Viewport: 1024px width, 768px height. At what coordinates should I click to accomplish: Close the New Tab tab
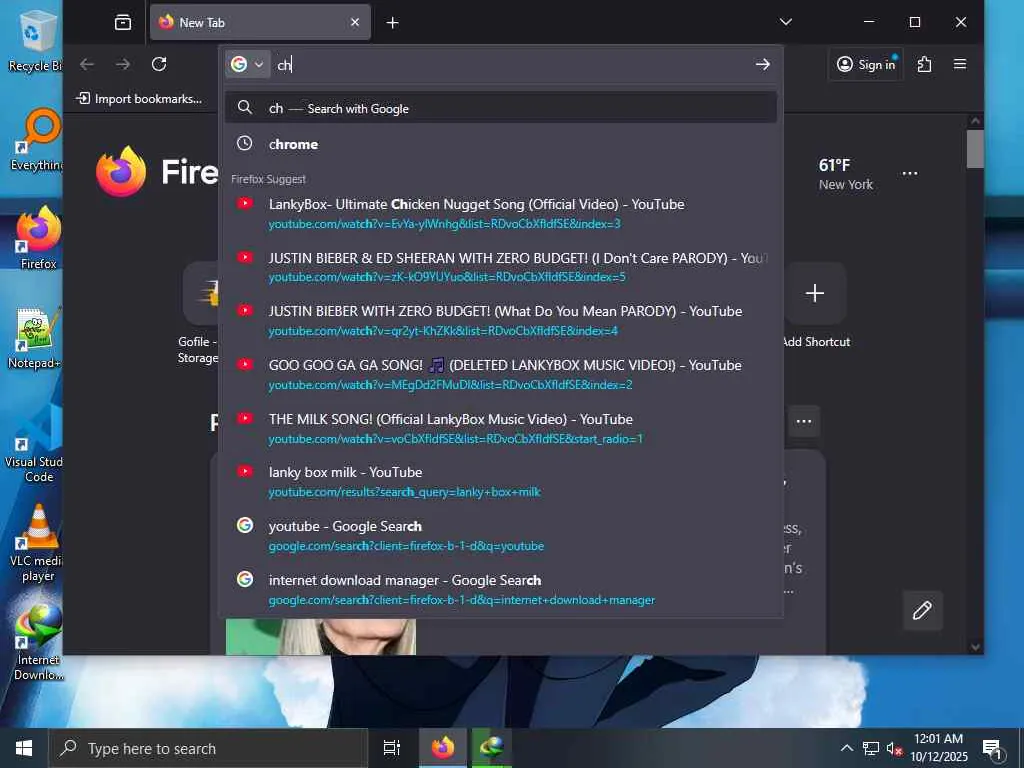tap(355, 23)
